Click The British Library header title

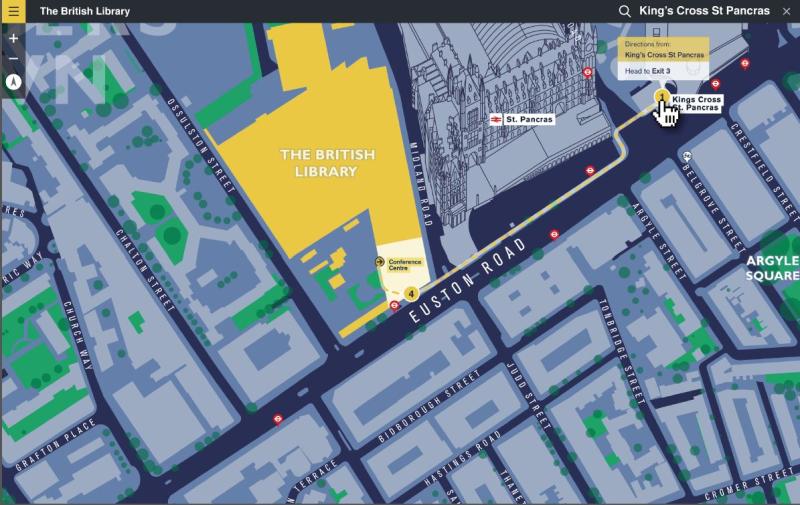[x=85, y=11]
